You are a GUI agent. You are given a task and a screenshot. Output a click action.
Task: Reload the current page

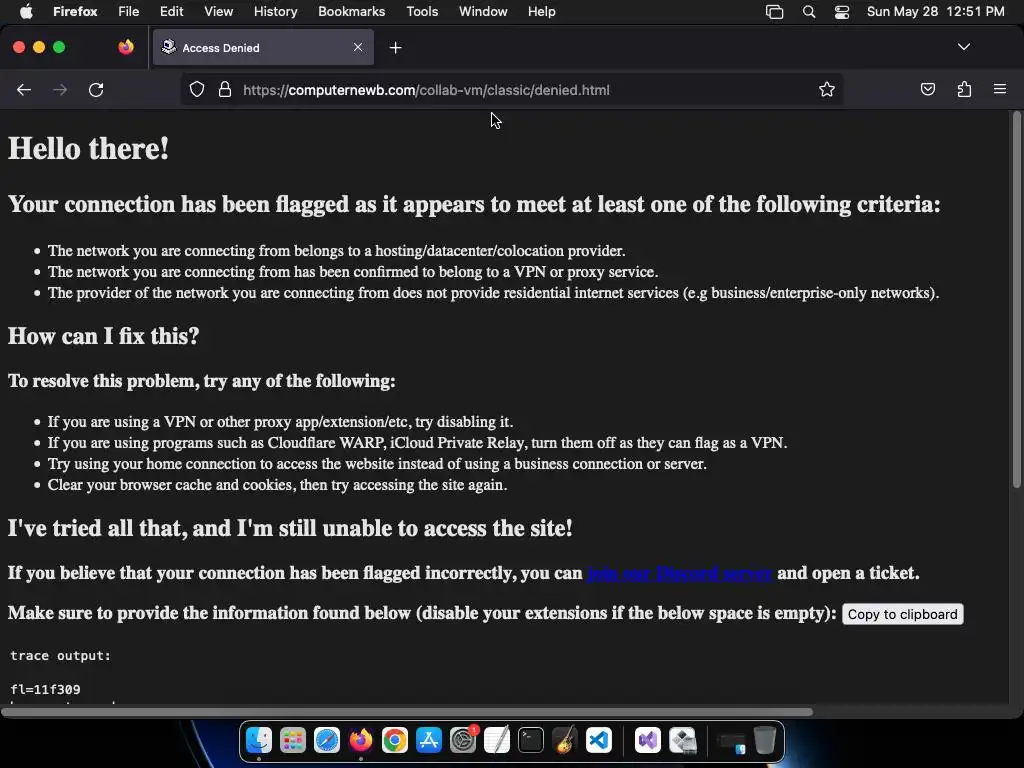tap(96, 89)
